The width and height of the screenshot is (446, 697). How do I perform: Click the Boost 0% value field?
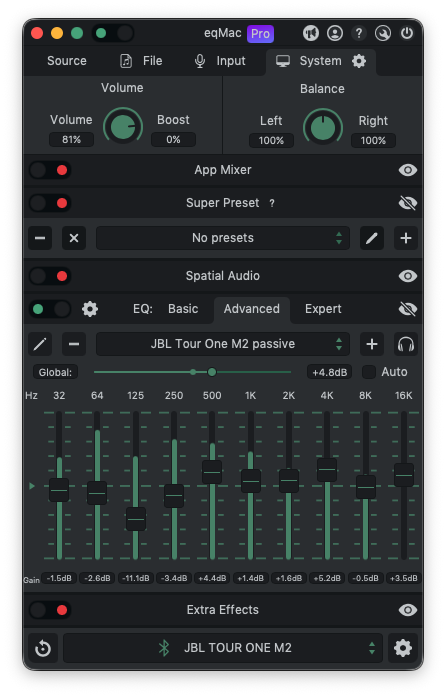pos(173,140)
